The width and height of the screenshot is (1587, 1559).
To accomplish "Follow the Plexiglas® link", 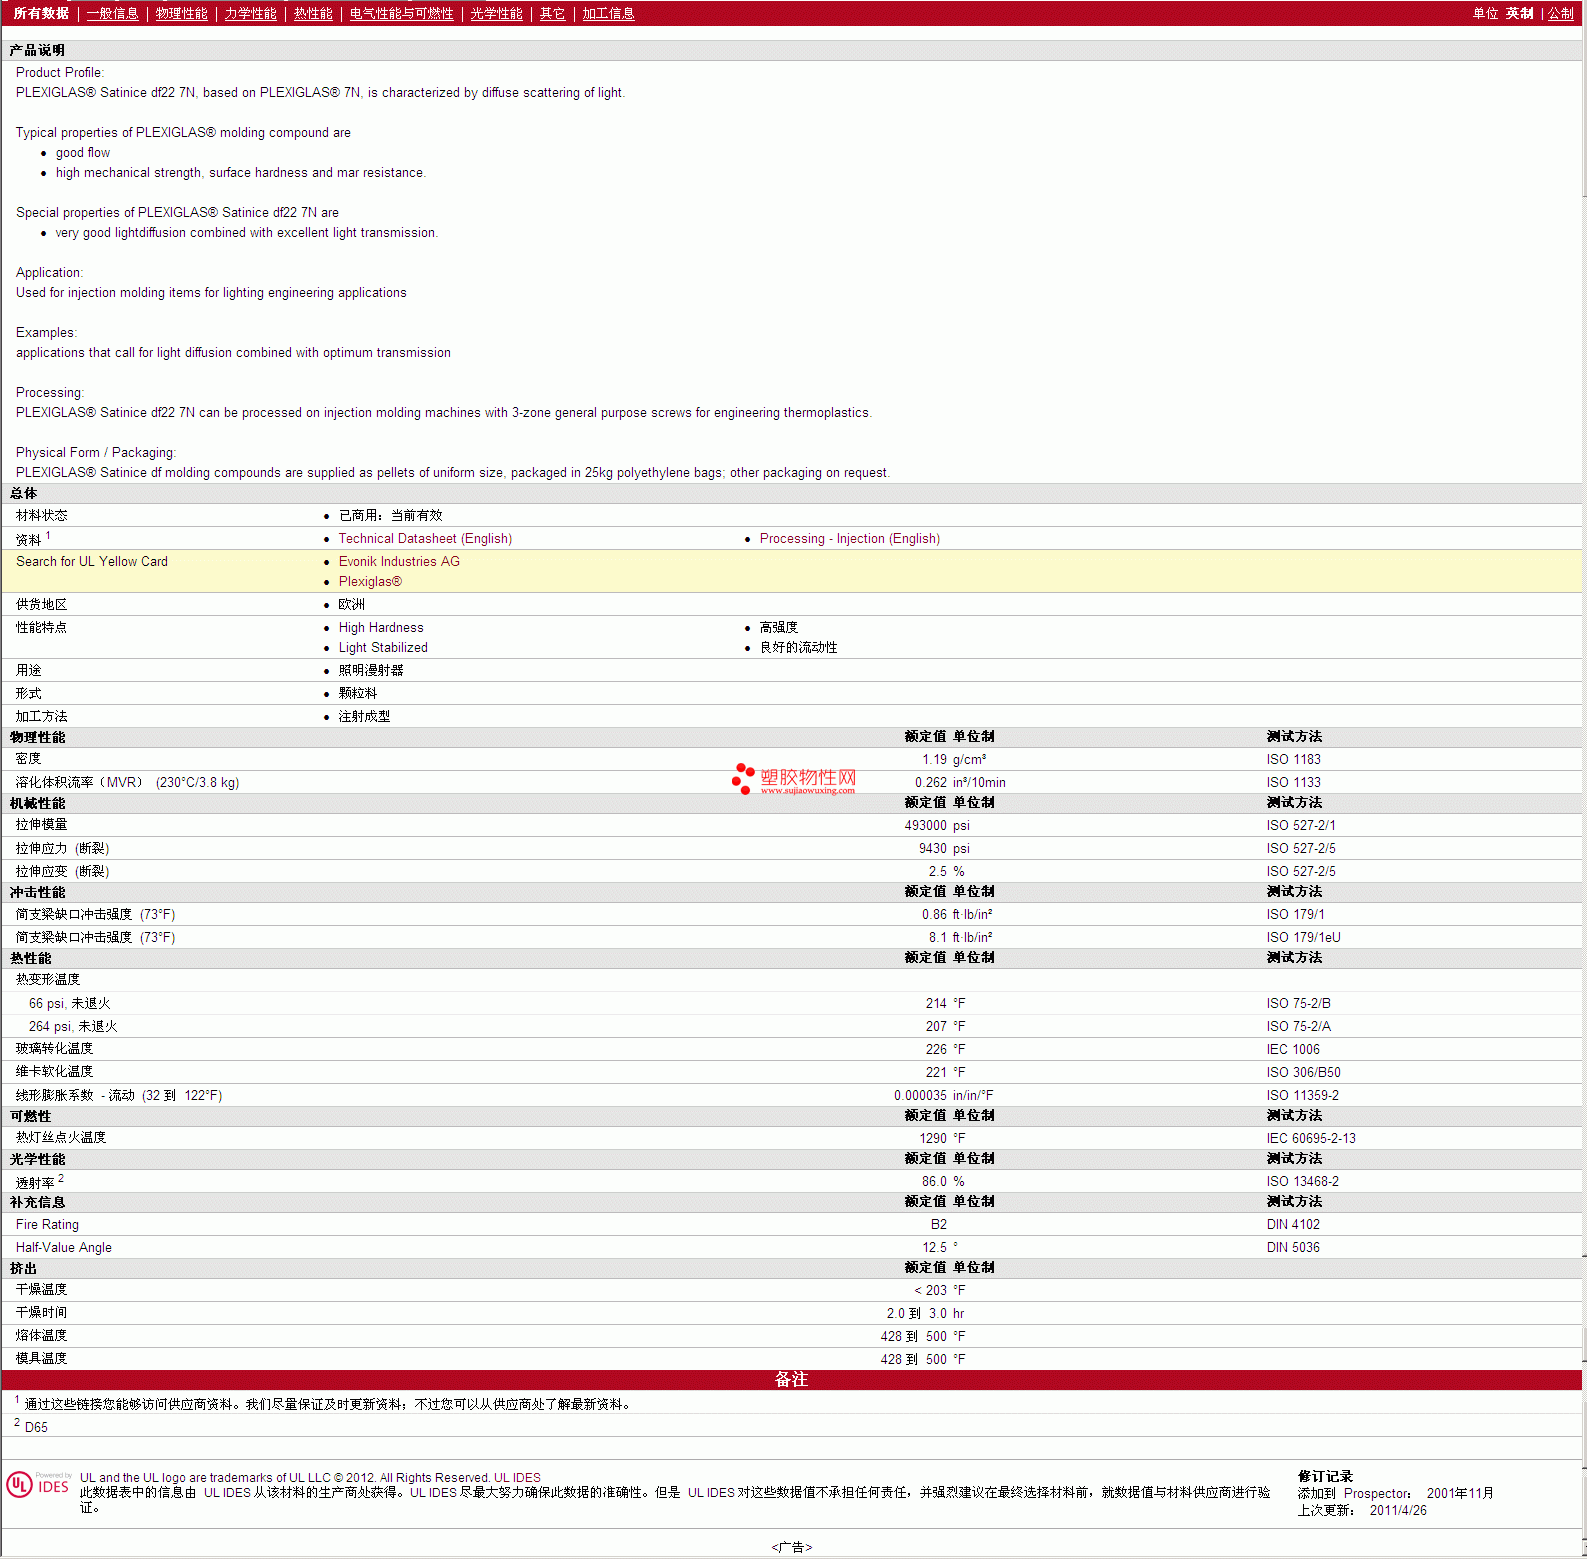I will pos(371,582).
